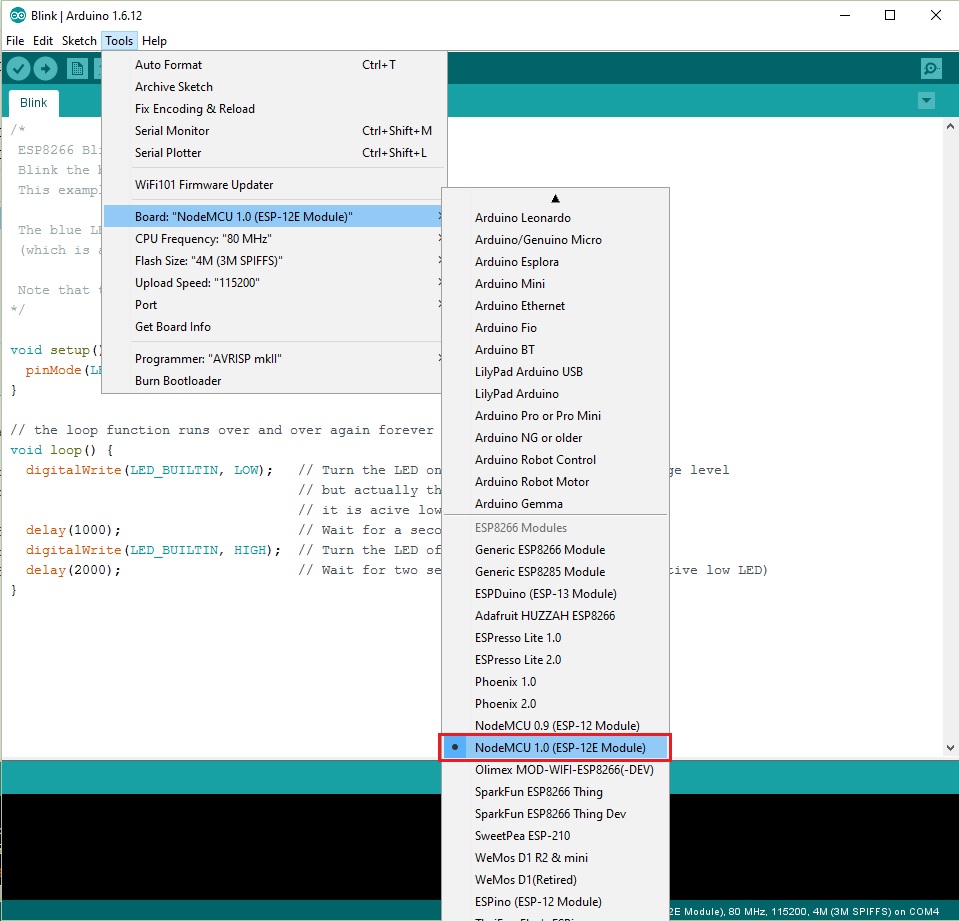The image size is (959, 921).
Task: Open Serial Monitor from Tools menu
Action: coord(273,131)
